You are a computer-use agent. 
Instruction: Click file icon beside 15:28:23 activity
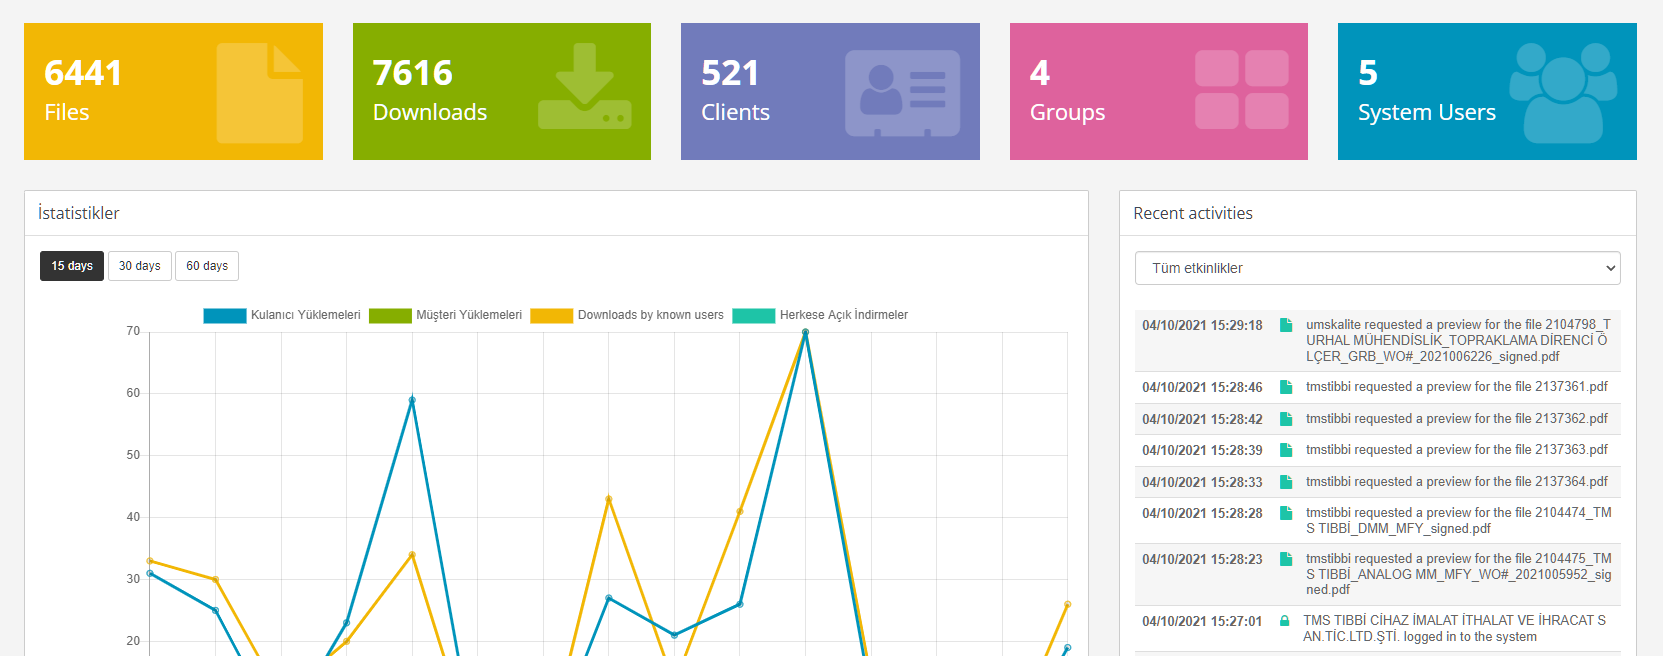tap(1286, 559)
